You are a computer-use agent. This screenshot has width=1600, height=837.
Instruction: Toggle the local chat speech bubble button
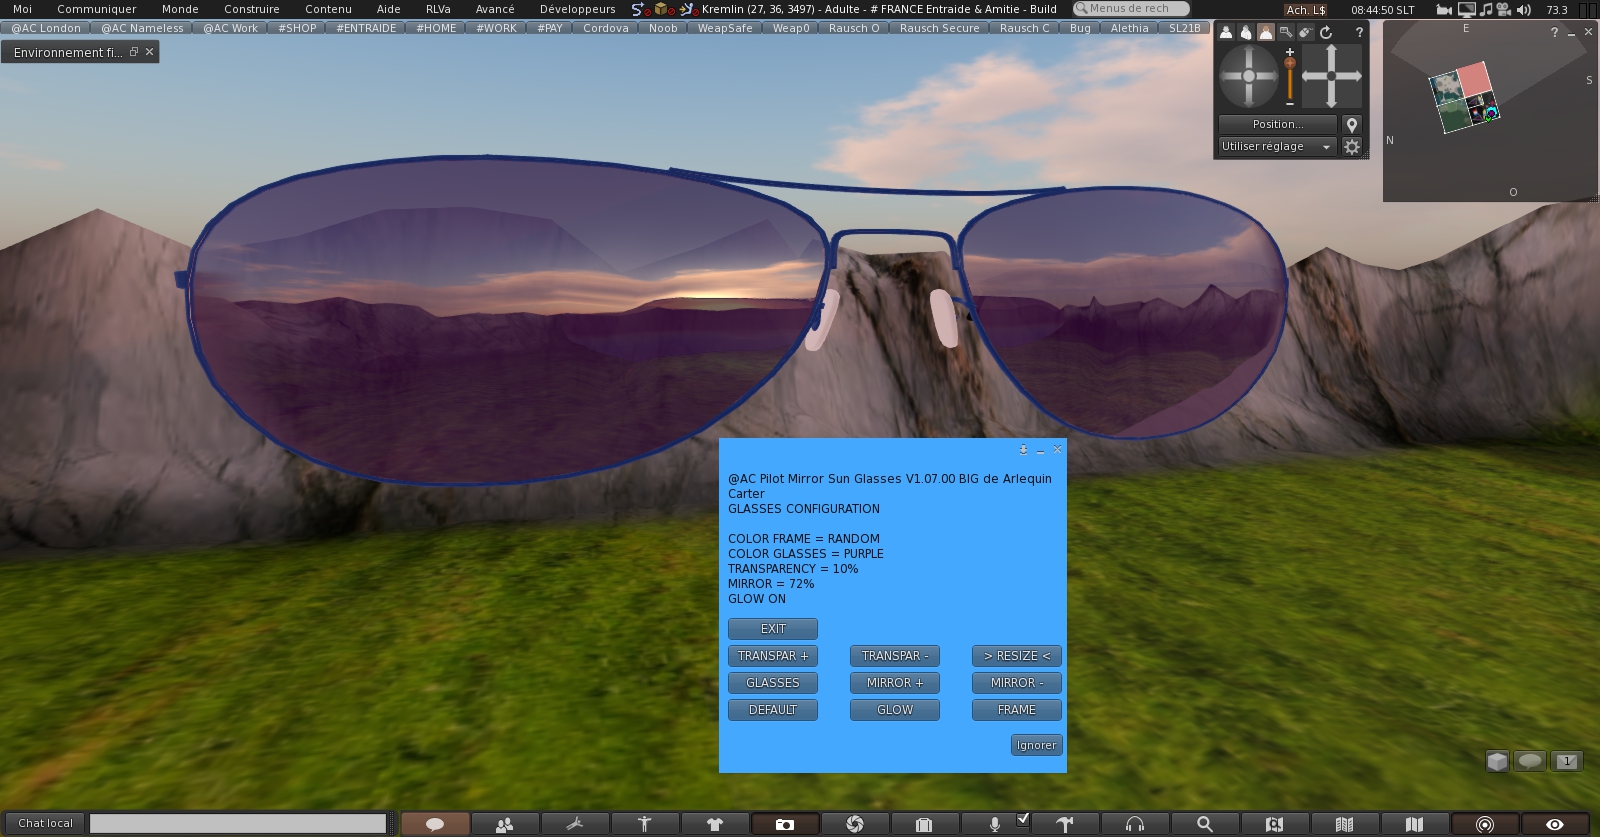(x=434, y=824)
